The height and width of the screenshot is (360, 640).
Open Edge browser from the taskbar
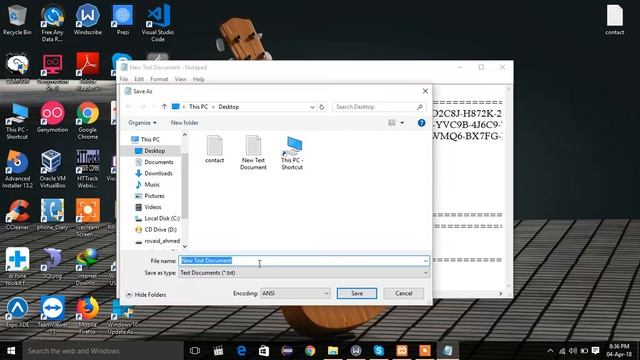241,351
